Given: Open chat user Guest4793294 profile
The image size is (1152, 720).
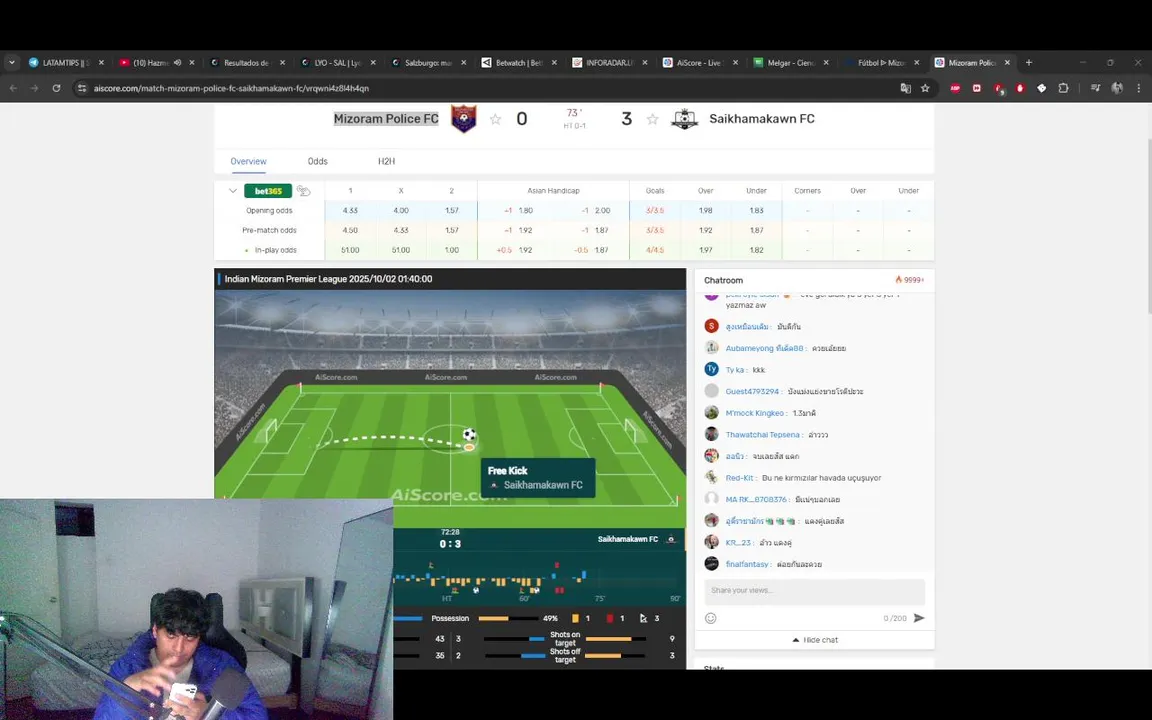Looking at the screenshot, I should [x=752, y=392].
